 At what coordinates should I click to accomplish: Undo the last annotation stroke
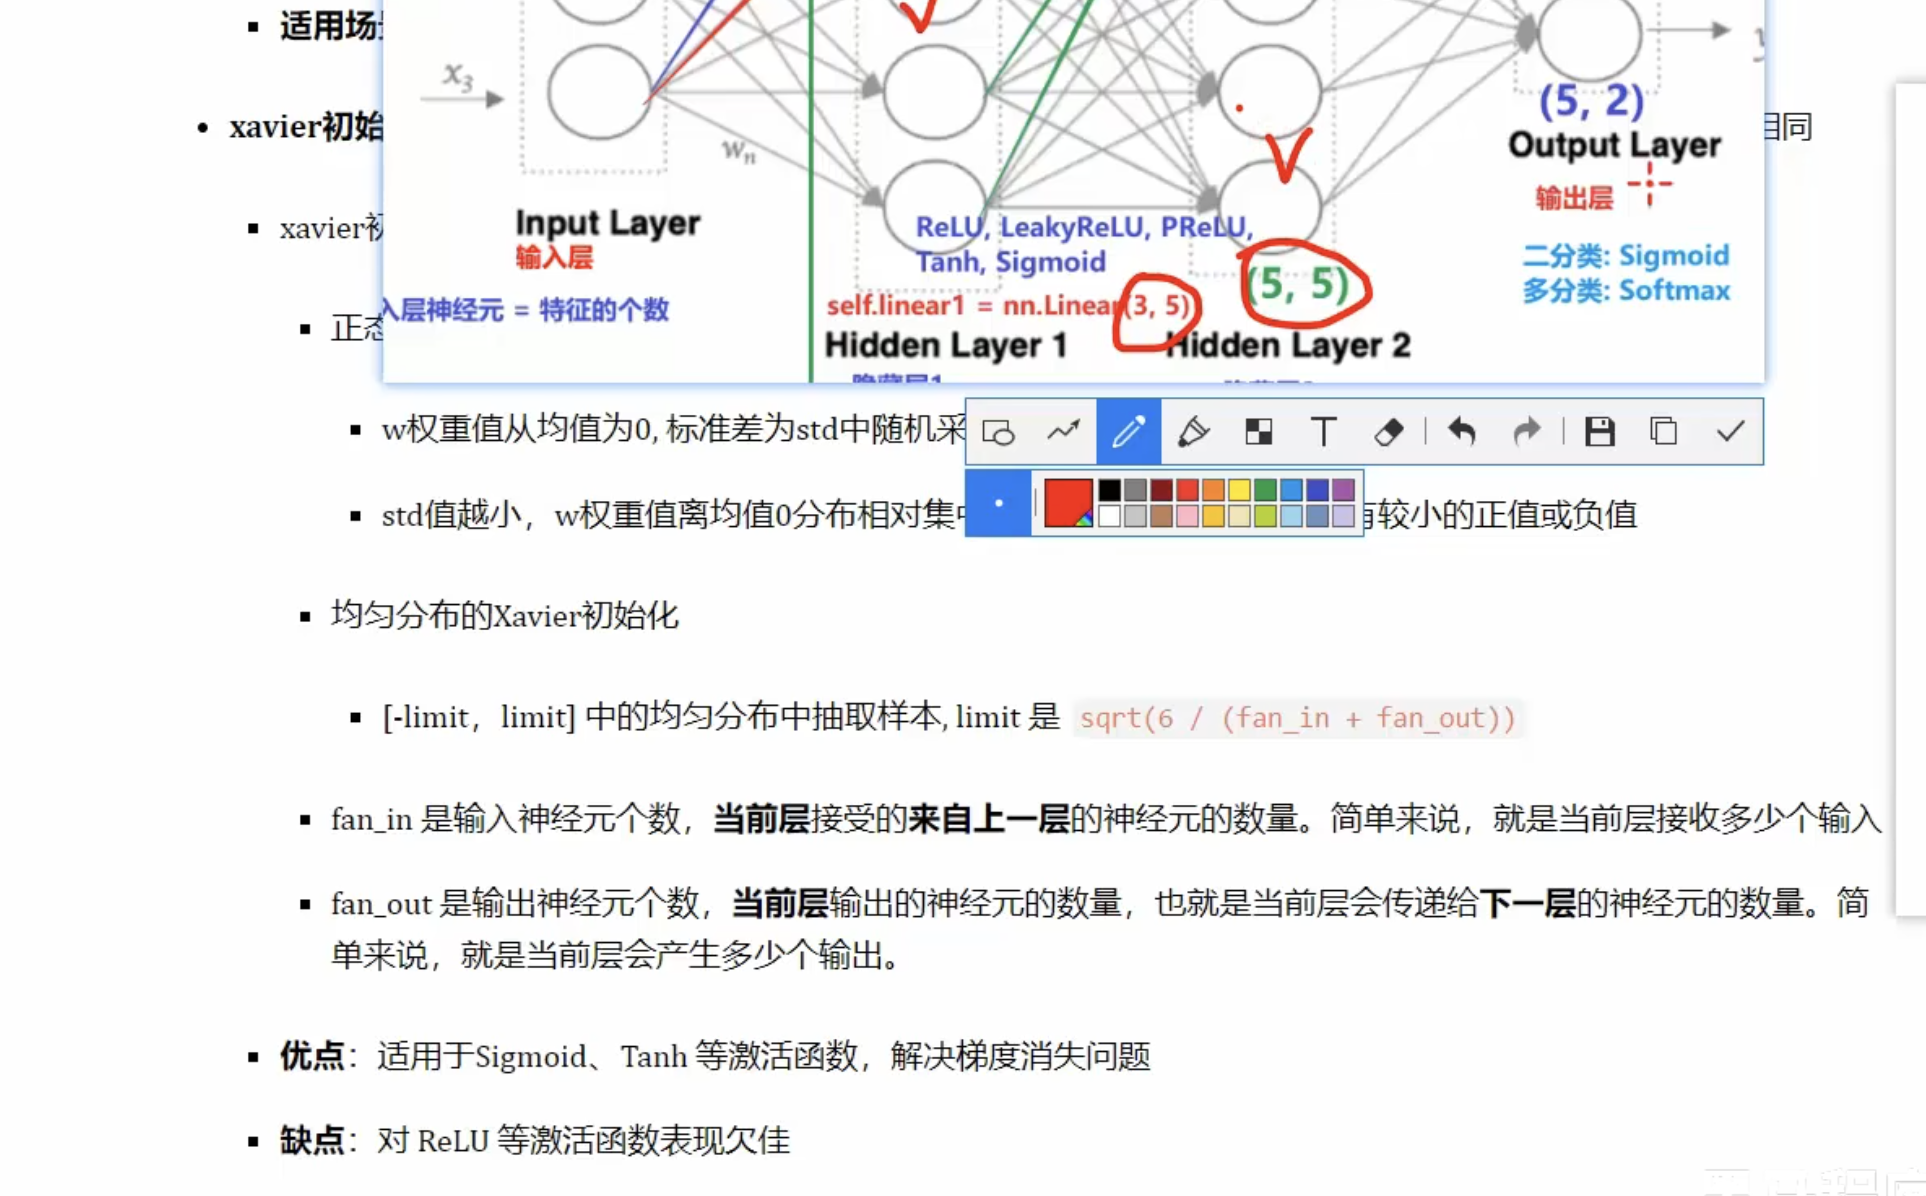coord(1462,432)
